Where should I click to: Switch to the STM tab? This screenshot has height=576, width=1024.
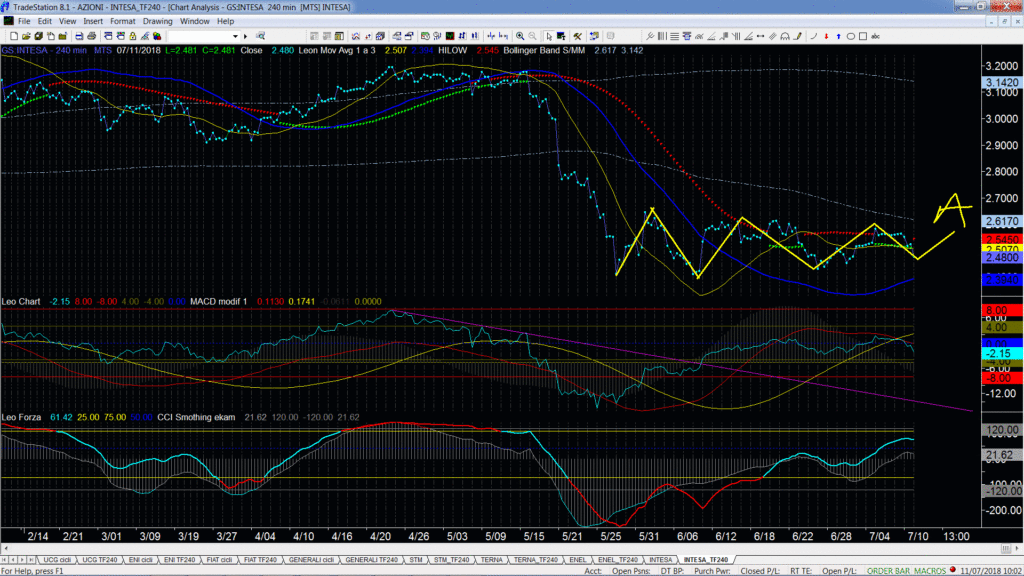tap(415, 560)
